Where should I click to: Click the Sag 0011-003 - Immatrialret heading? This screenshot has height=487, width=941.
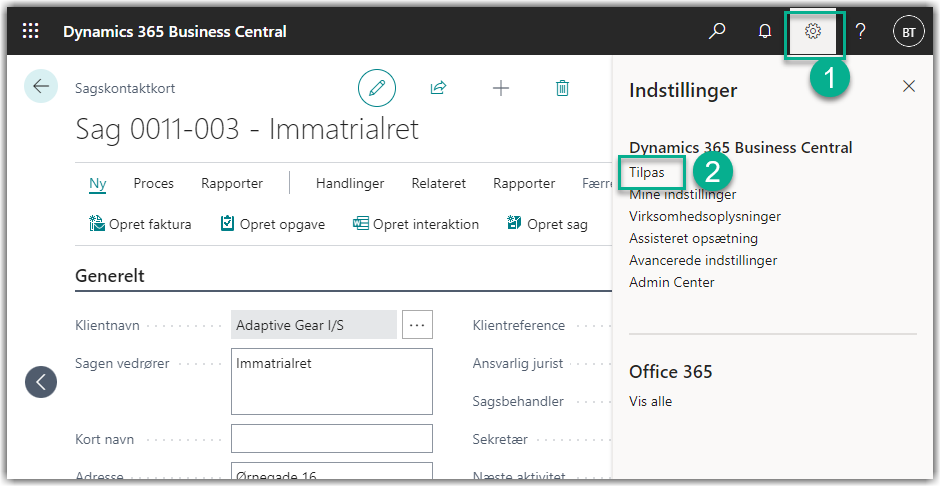click(x=247, y=129)
